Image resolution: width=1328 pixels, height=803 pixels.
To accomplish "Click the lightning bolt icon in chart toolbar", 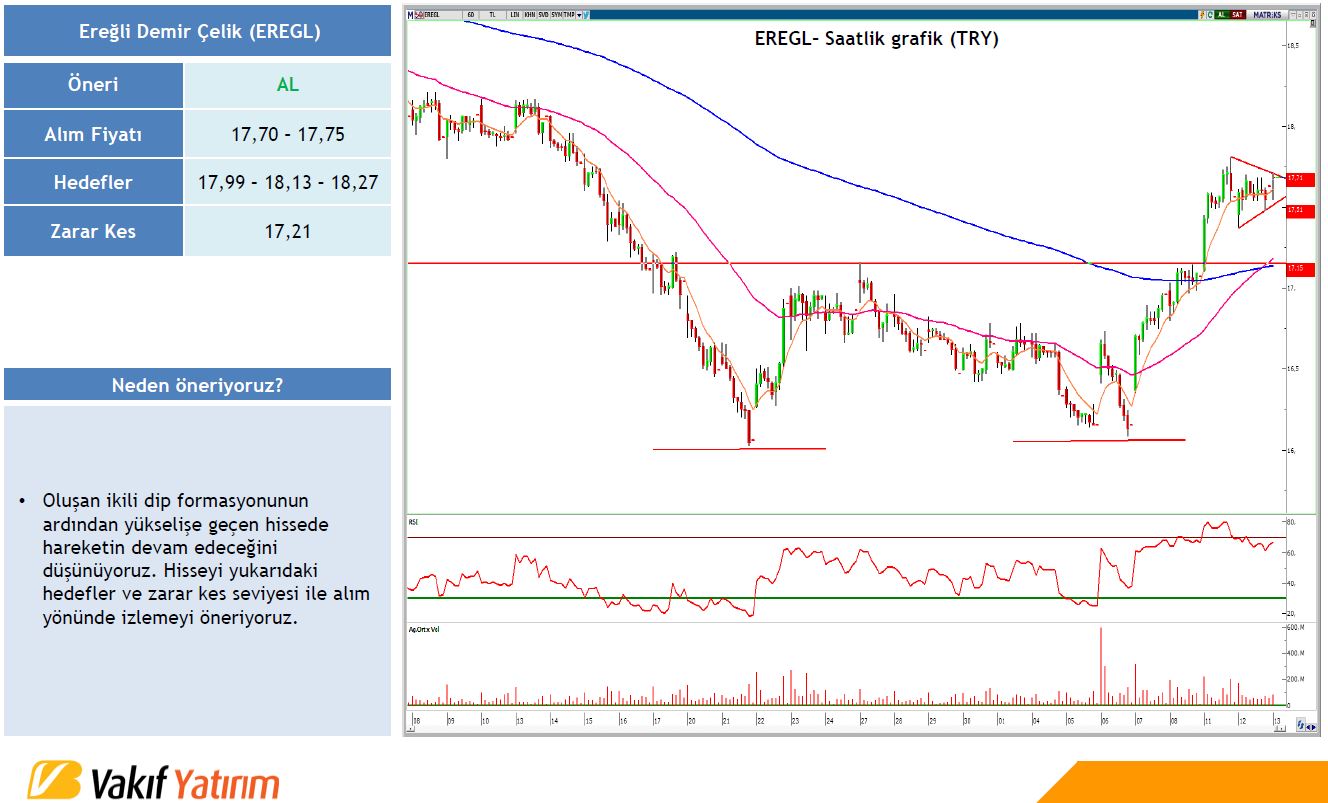I will pos(1202,15).
